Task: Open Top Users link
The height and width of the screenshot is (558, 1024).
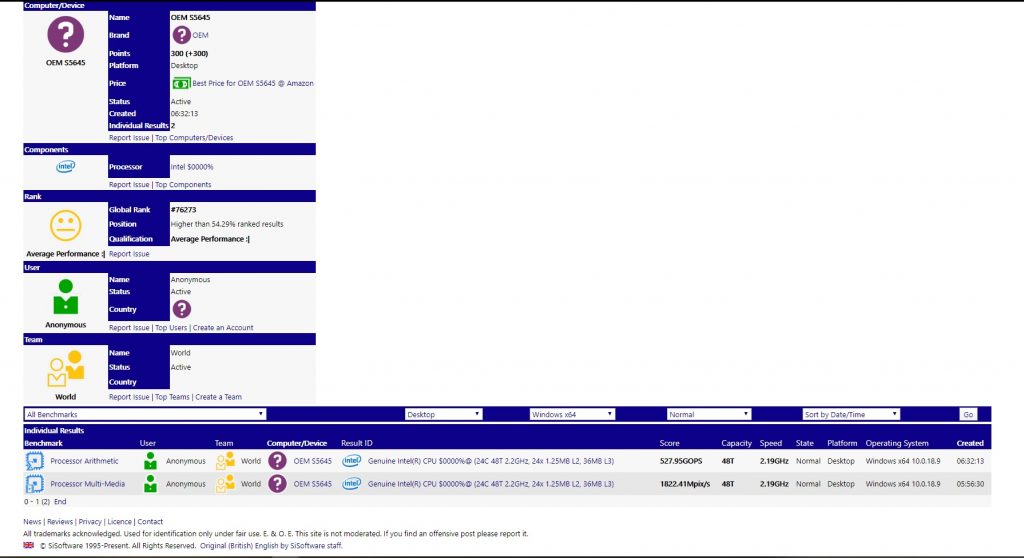Action: (x=171, y=328)
